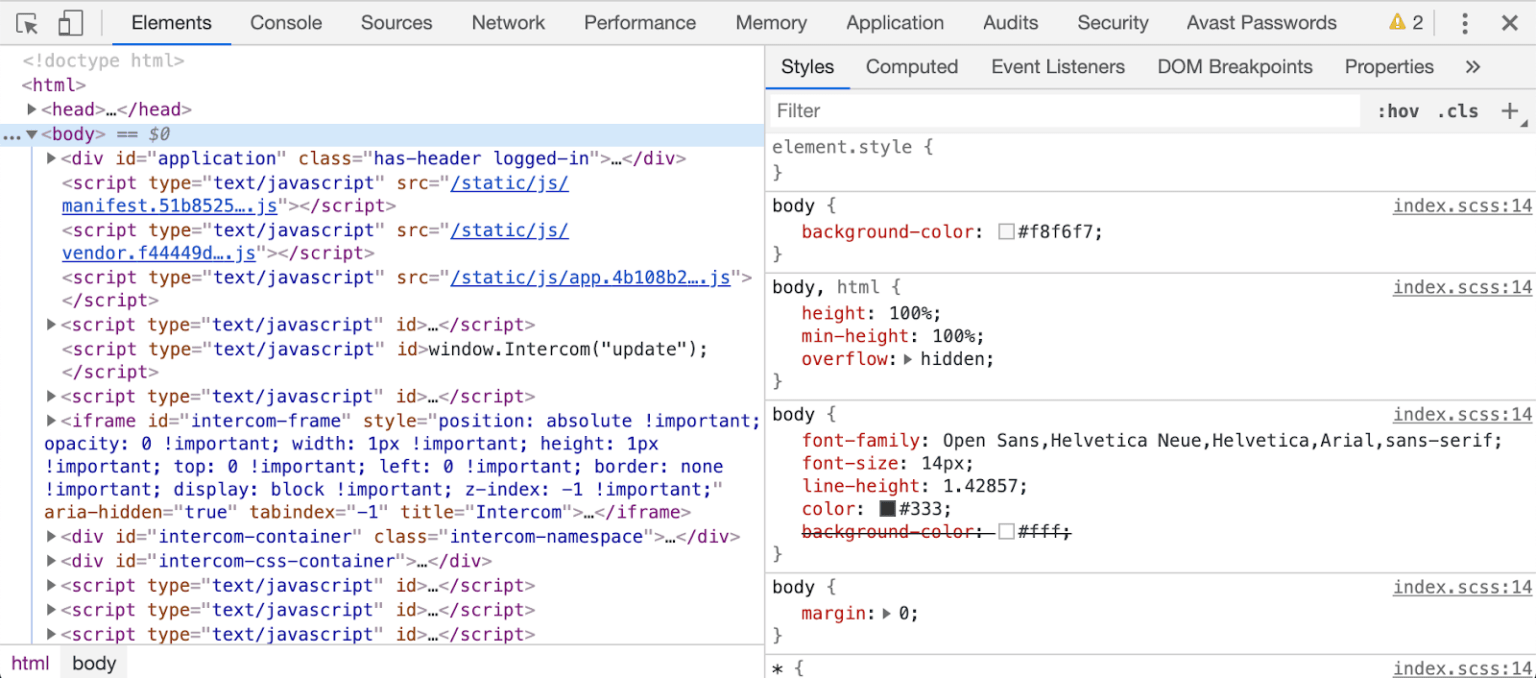Viewport: 1536px width, 678px height.
Task: Follow the /static/js/app.4b108b2 script link
Action: 591,277
